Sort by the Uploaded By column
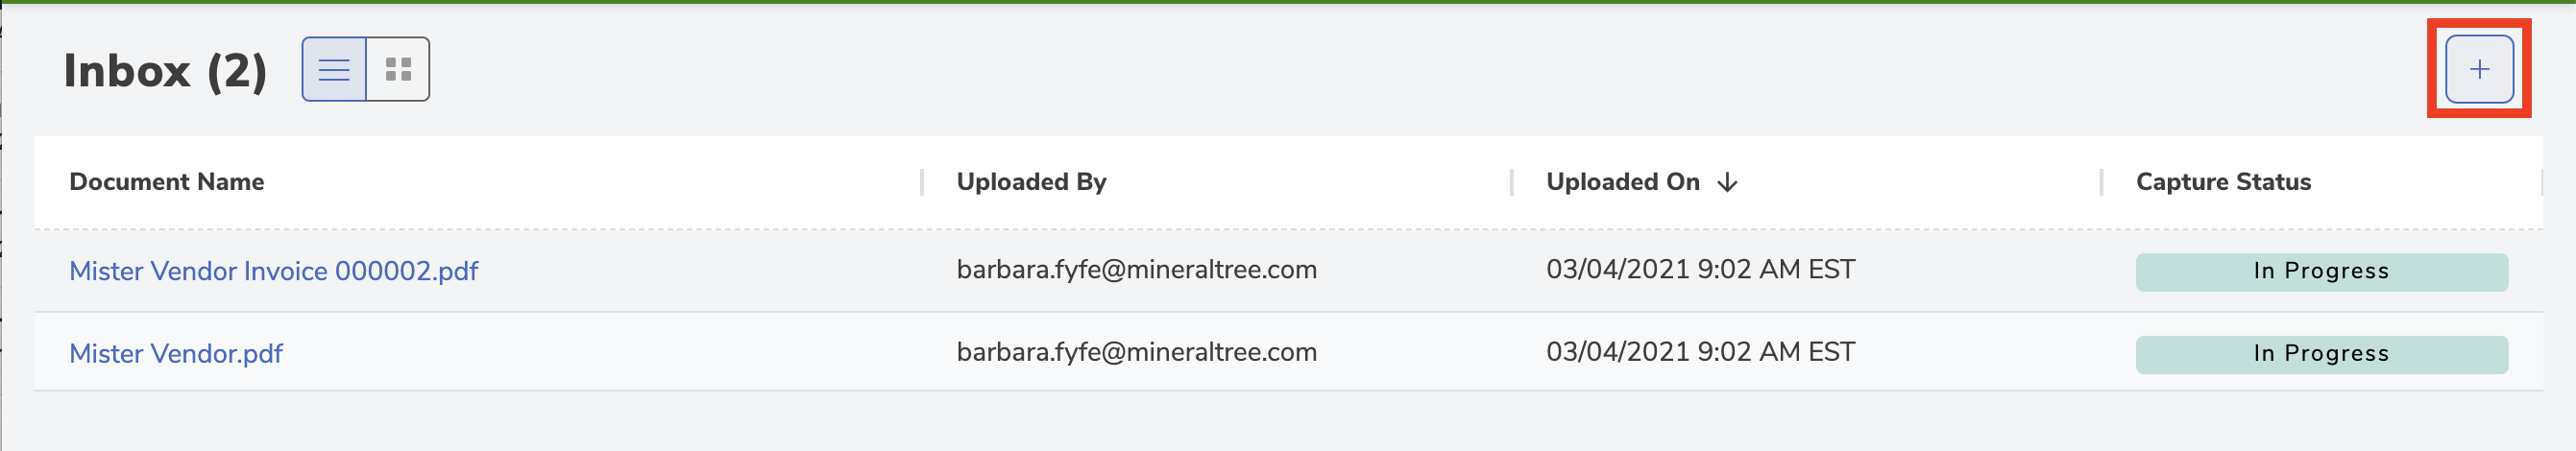This screenshot has height=451, width=2576. coord(1031,182)
